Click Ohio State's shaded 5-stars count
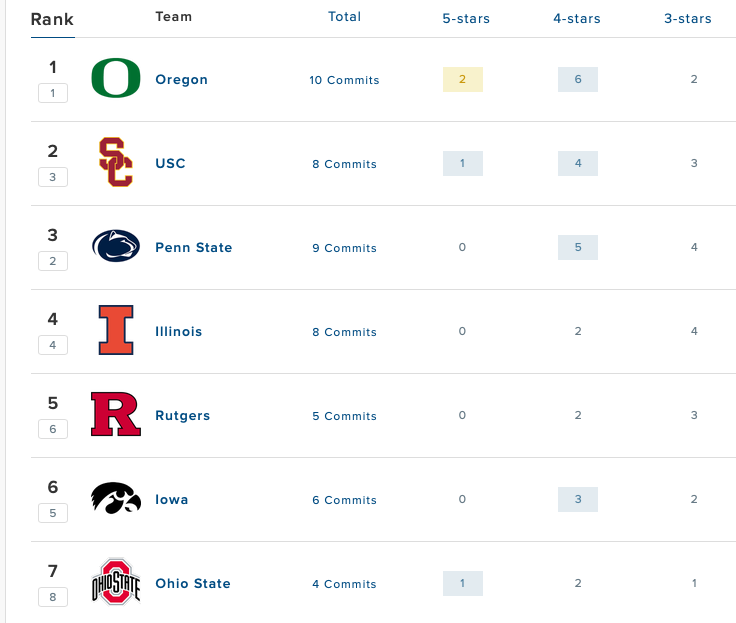The width and height of the screenshot is (736, 623). tap(462, 583)
